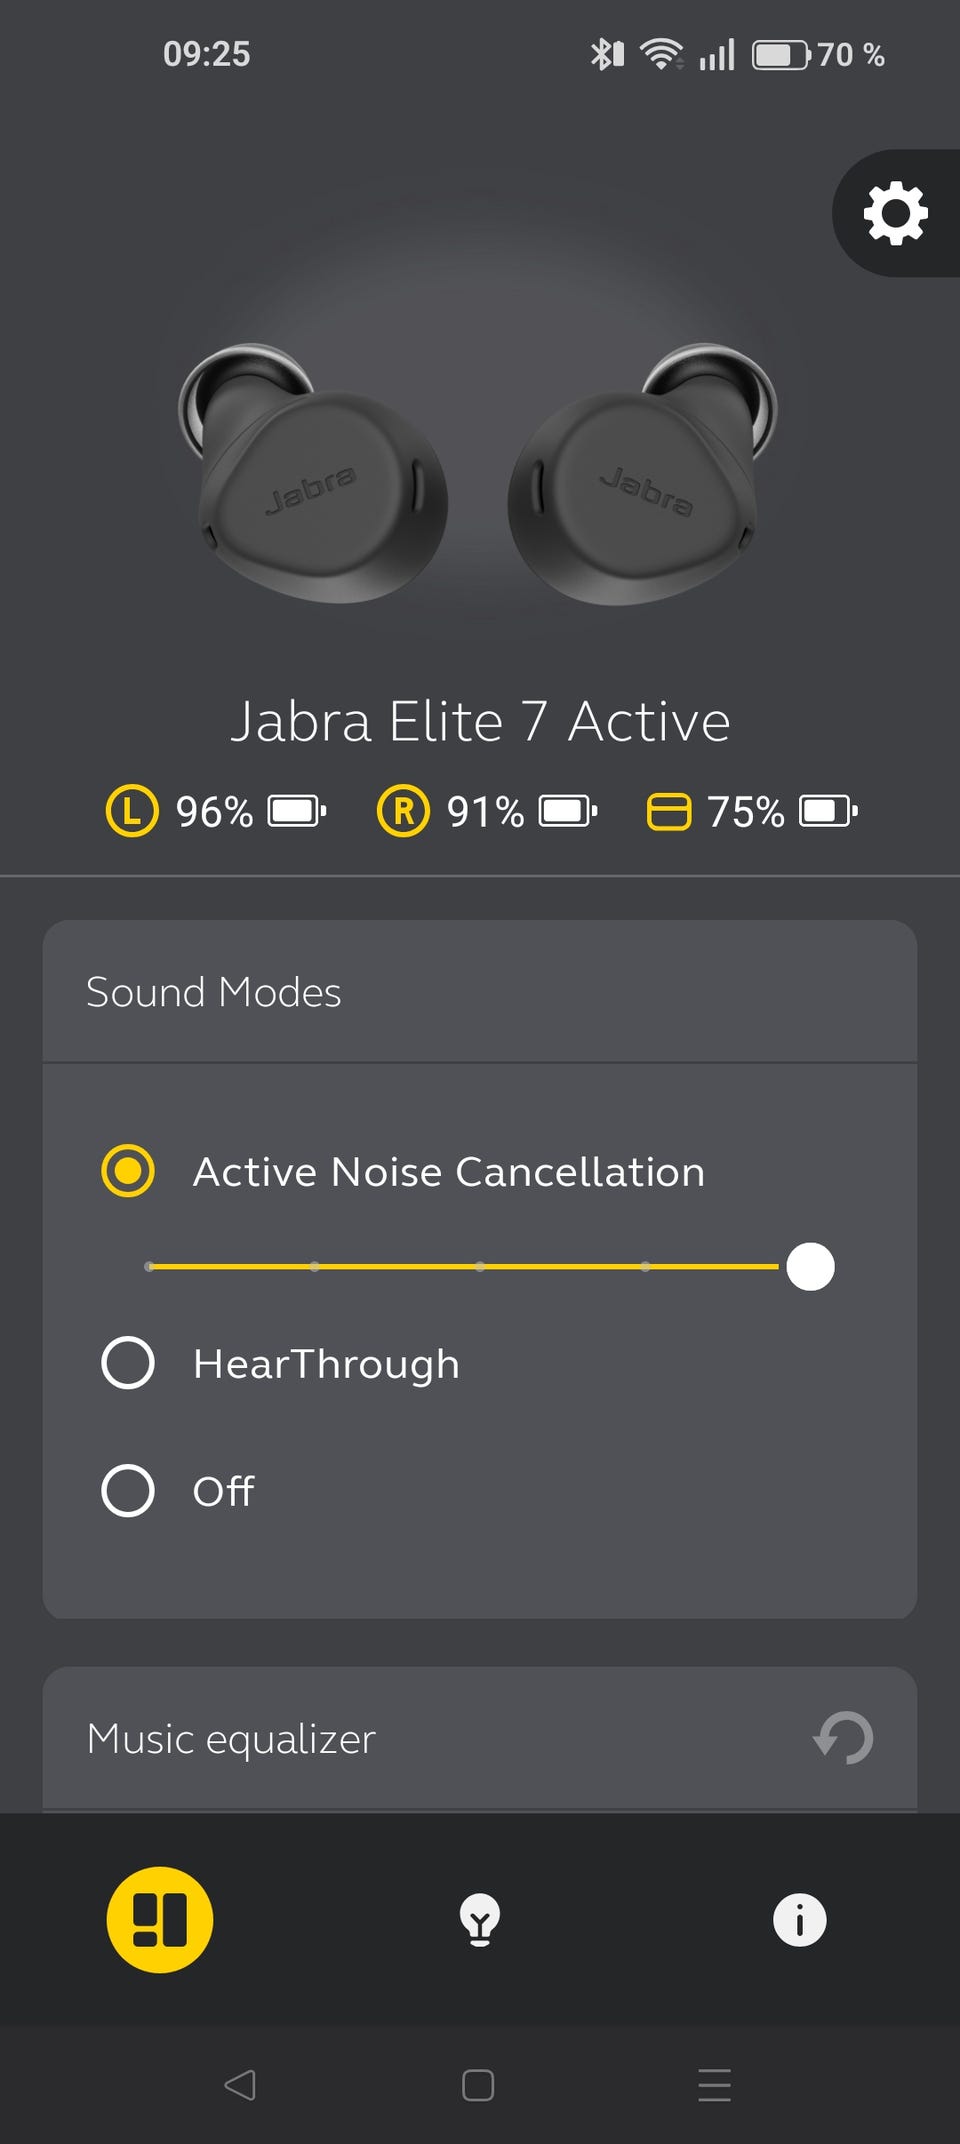The height and width of the screenshot is (2144, 960).
Task: Tap the Jabra Elite 7 Active title
Action: [480, 721]
